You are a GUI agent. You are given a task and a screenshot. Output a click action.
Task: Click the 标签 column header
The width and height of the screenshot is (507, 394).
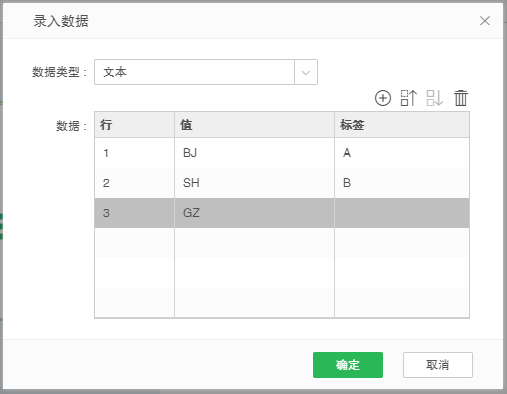[402, 125]
